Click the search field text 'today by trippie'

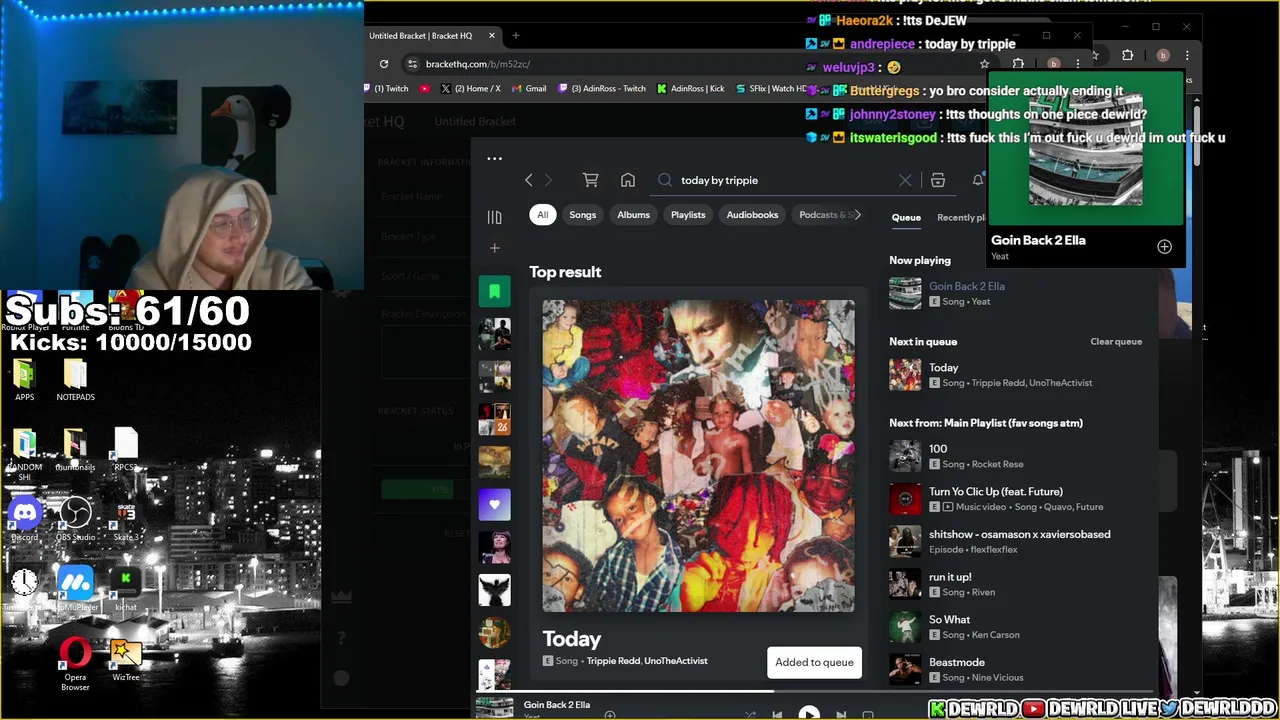[719, 180]
